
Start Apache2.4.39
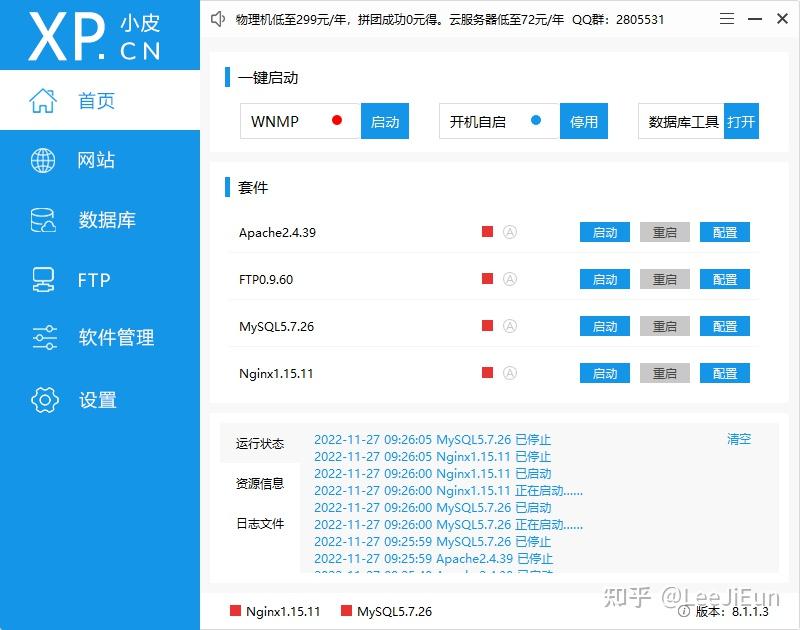tap(605, 232)
